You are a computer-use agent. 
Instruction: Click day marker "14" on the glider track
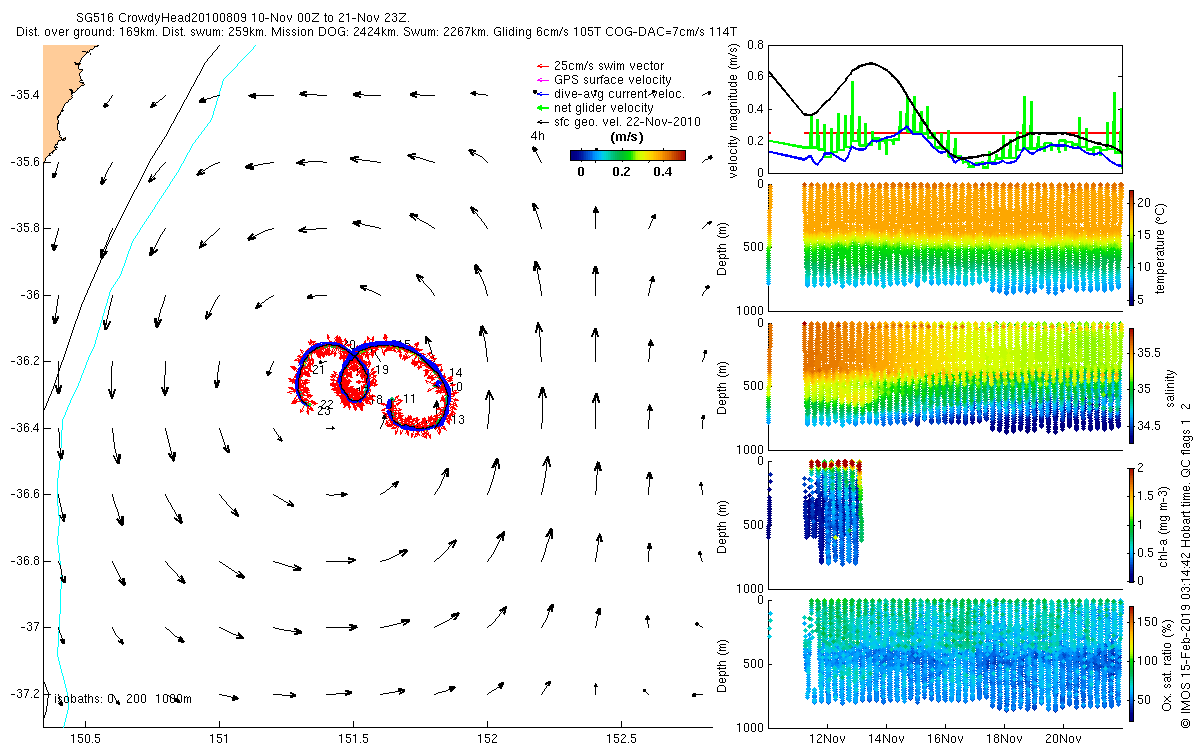pos(456,372)
